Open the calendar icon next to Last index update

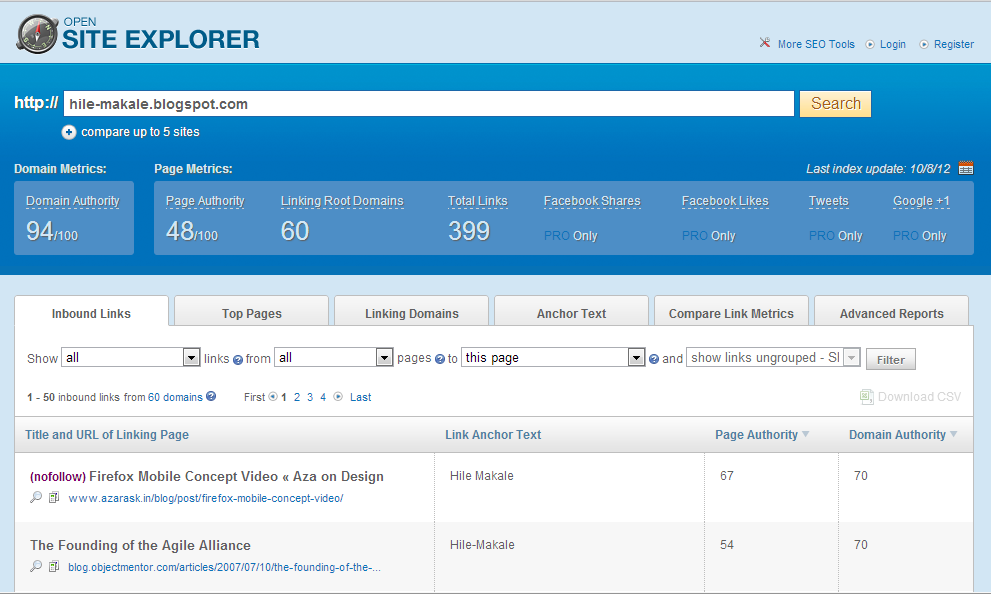click(966, 168)
